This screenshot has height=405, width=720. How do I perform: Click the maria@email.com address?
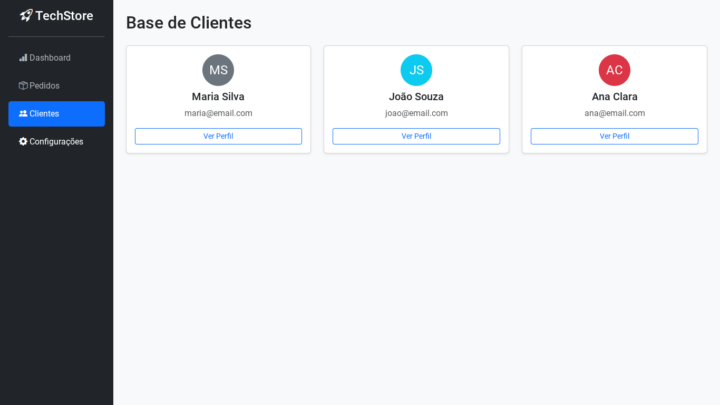tap(218, 113)
